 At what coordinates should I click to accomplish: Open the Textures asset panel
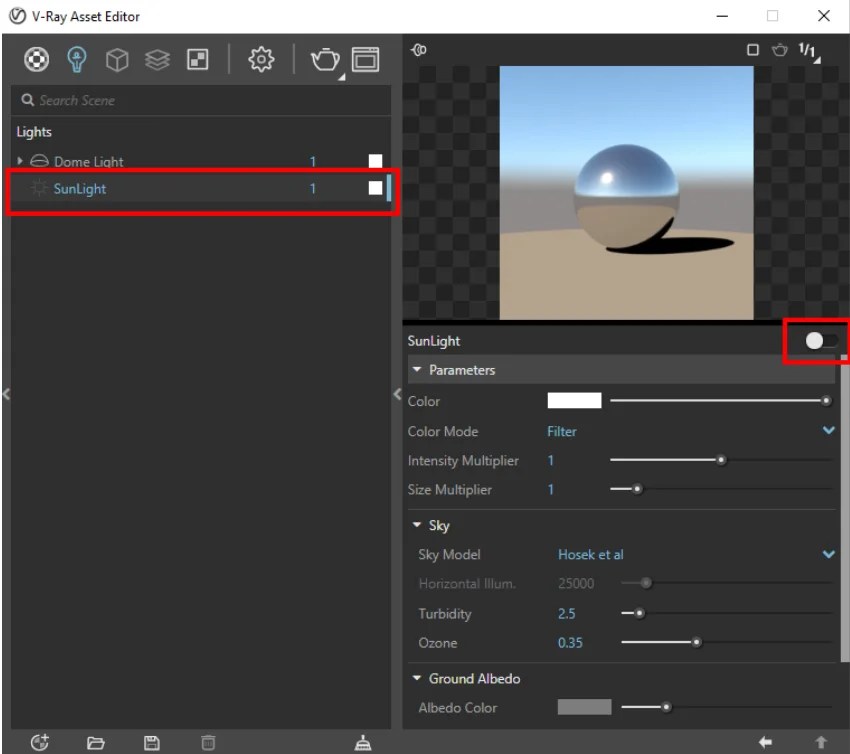click(x=157, y=59)
